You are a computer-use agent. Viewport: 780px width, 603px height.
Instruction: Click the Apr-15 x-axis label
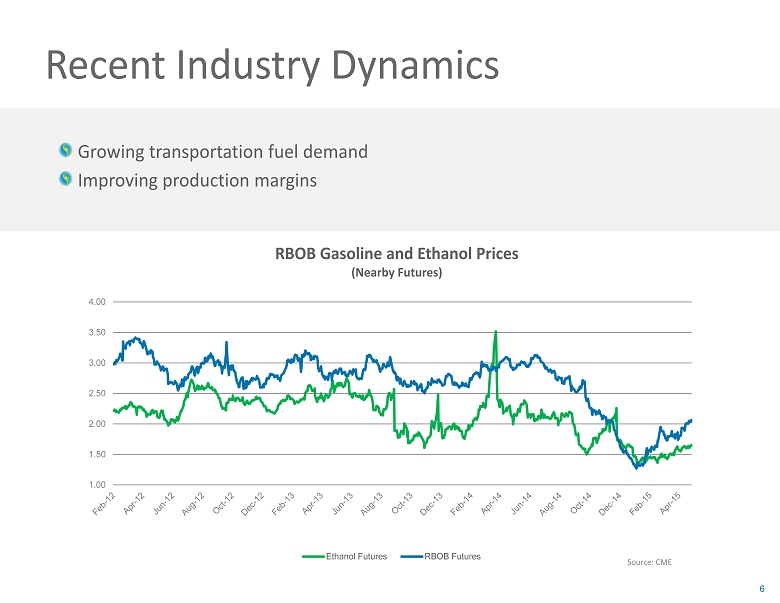pos(677,504)
